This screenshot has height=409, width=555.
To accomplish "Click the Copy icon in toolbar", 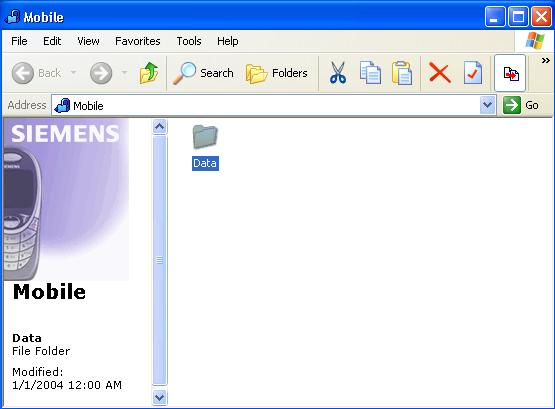I will [x=370, y=73].
